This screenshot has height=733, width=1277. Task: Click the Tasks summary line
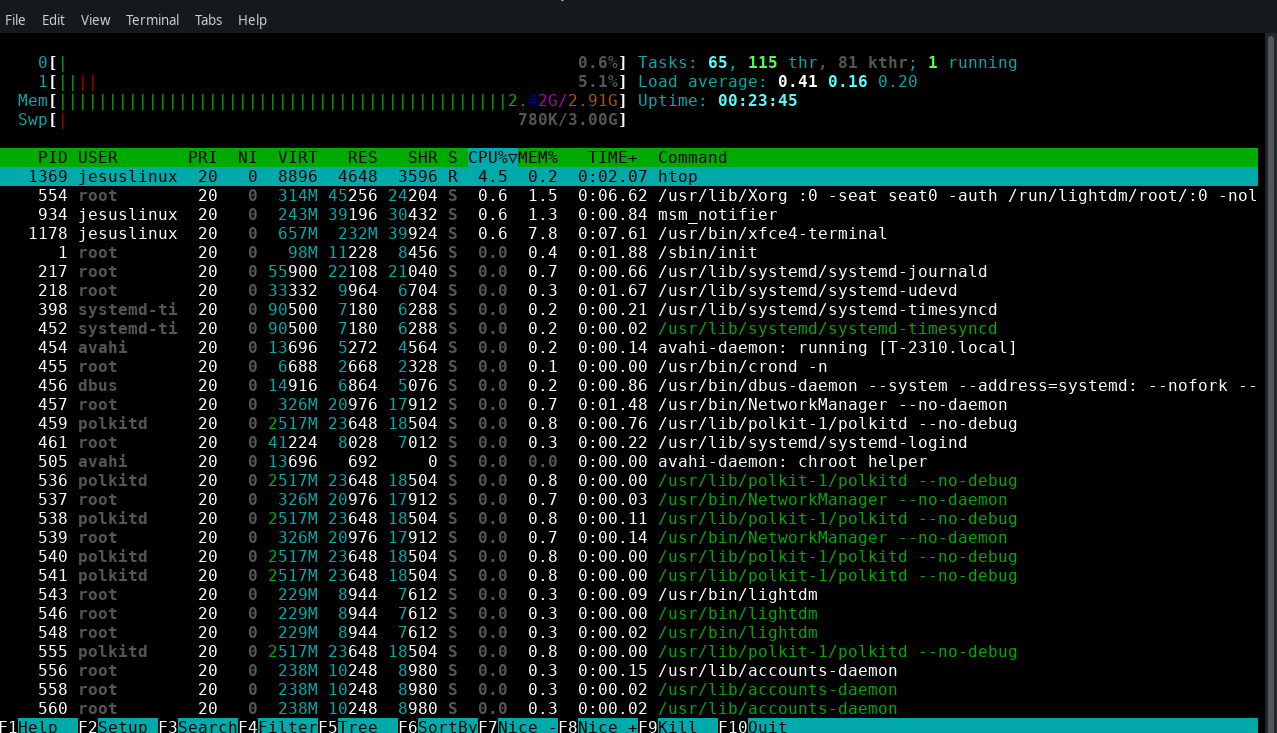point(827,63)
